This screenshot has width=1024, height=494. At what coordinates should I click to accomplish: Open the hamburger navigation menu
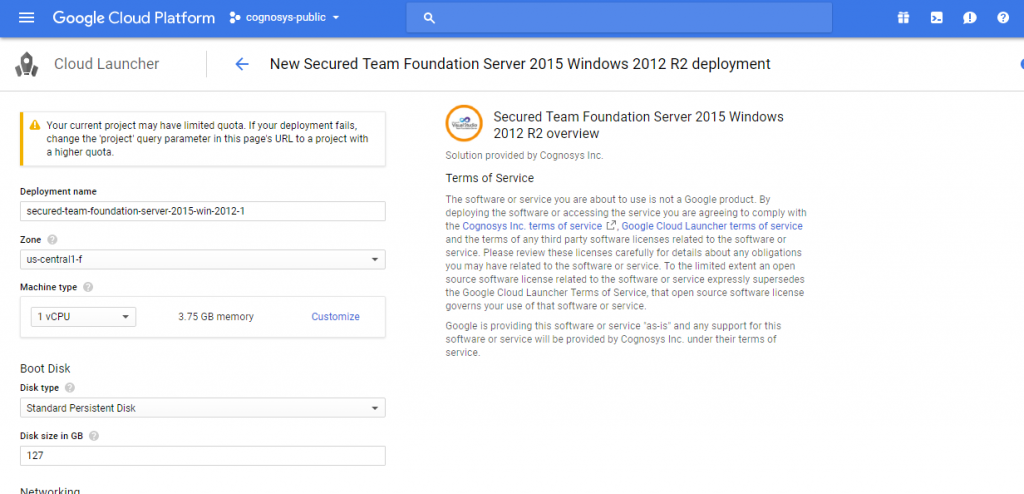click(x=27, y=18)
